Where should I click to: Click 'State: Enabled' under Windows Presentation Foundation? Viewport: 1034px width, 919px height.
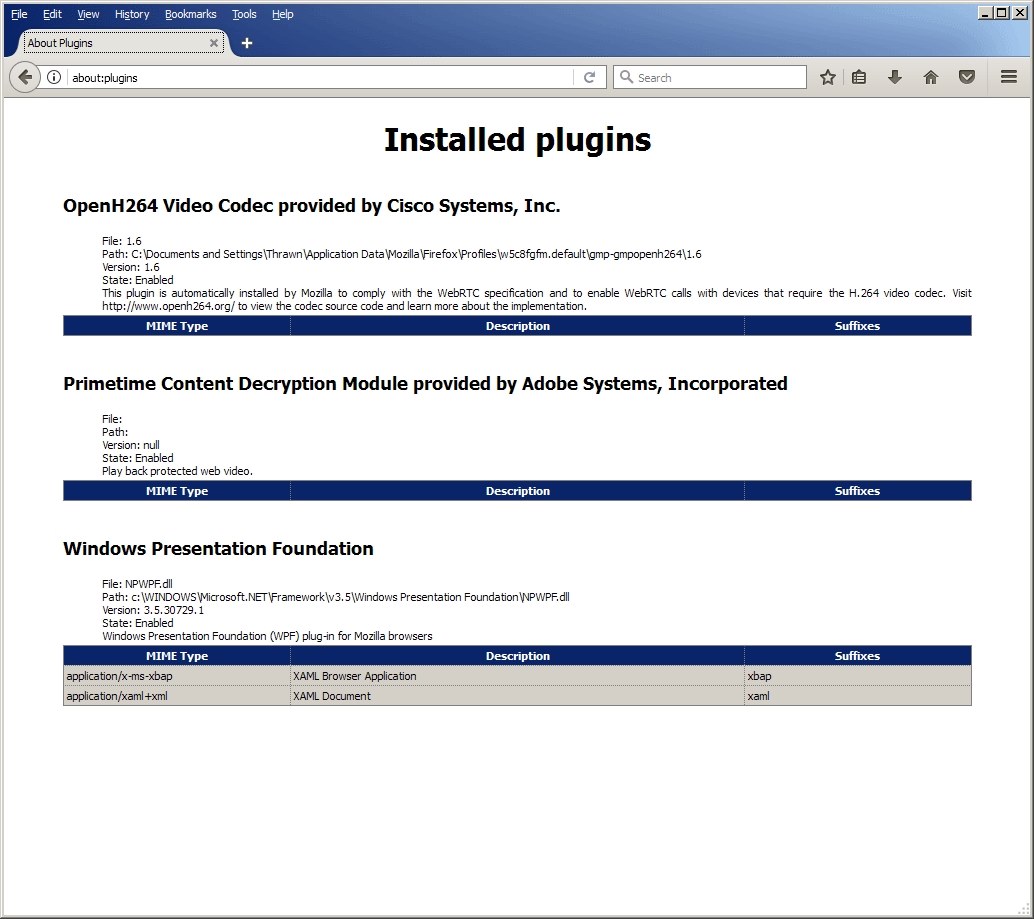tap(138, 623)
